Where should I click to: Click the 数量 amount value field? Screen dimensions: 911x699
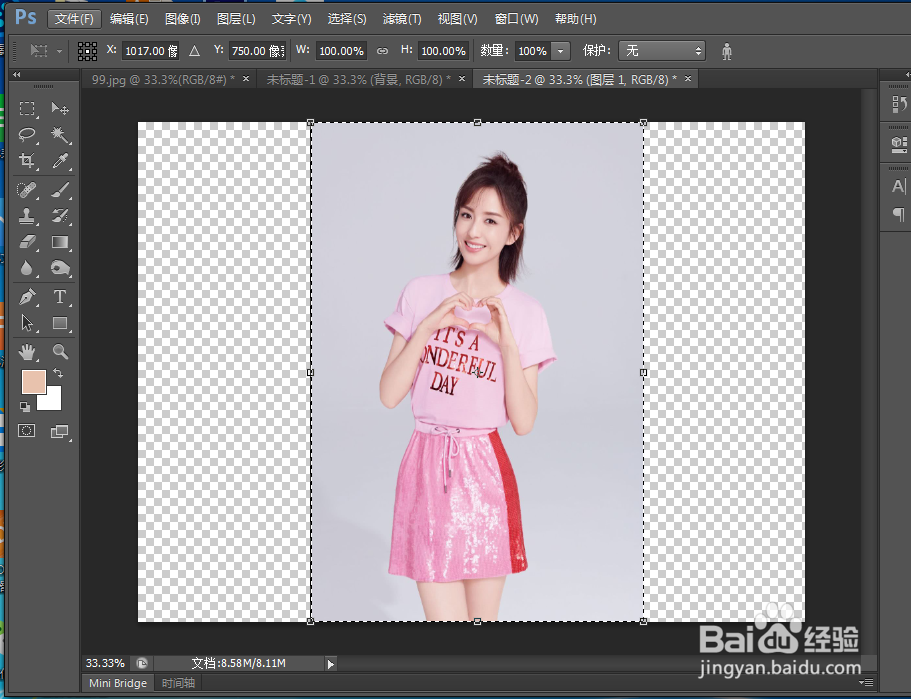coord(532,51)
